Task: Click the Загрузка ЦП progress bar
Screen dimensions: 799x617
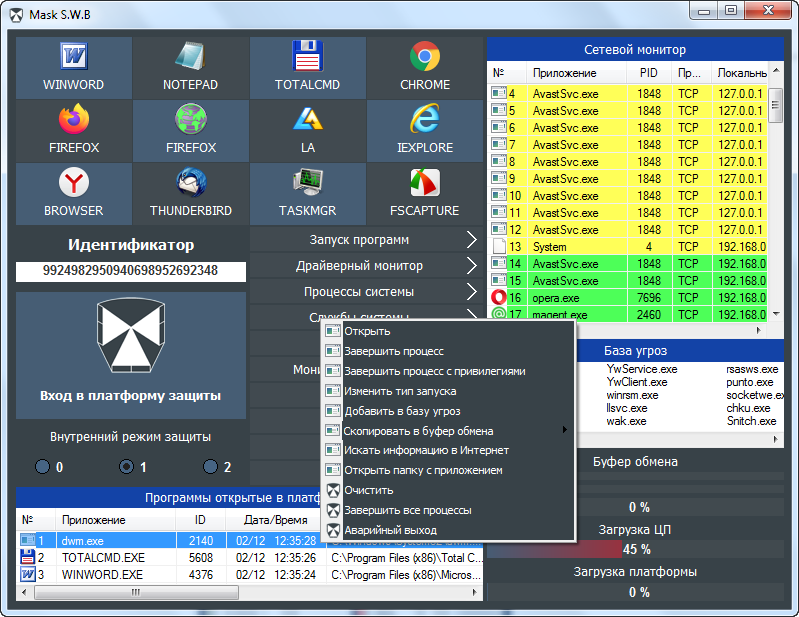Action: pyautogui.click(x=636, y=549)
